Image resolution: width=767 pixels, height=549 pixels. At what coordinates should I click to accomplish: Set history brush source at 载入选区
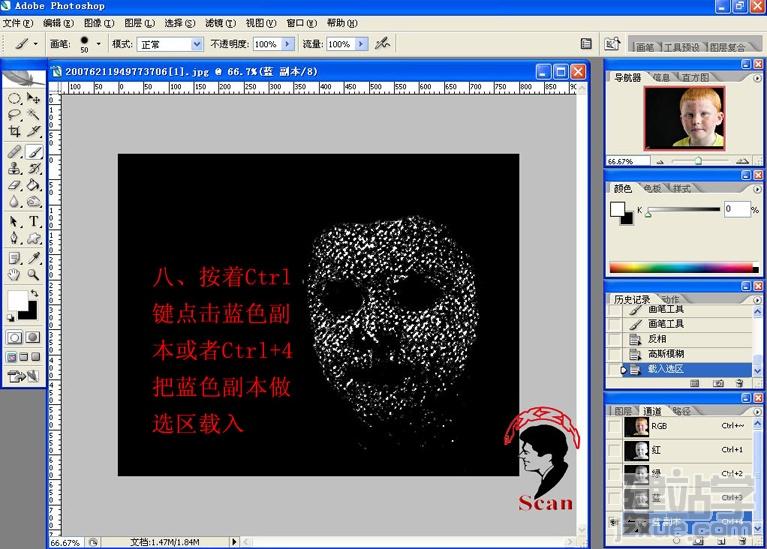click(613, 369)
